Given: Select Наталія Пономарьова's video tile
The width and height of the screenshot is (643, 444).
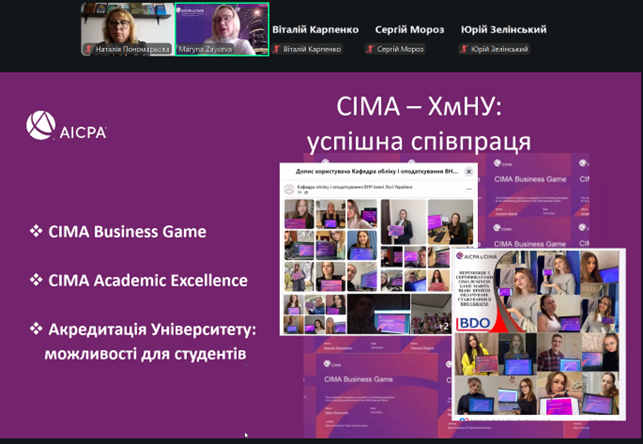Looking at the screenshot, I should coord(127,28).
